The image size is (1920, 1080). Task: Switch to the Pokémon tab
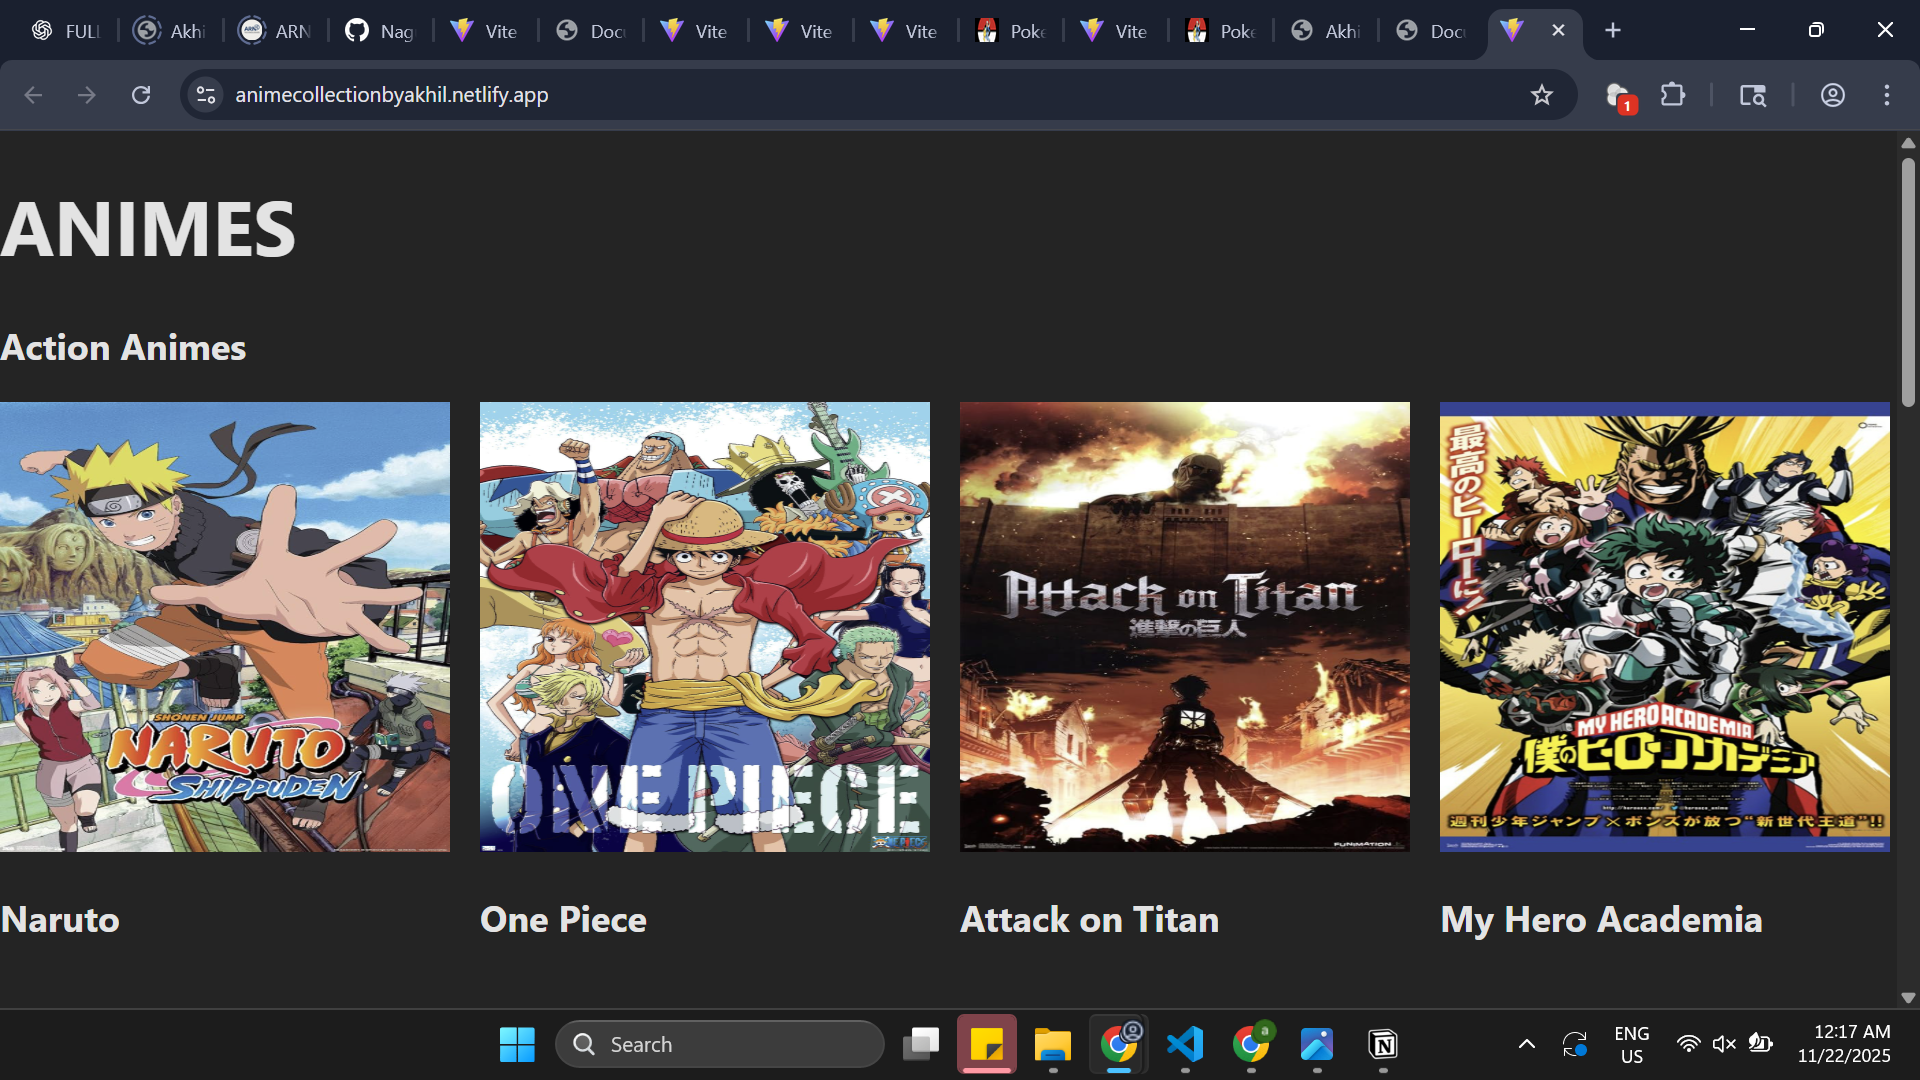click(1010, 30)
